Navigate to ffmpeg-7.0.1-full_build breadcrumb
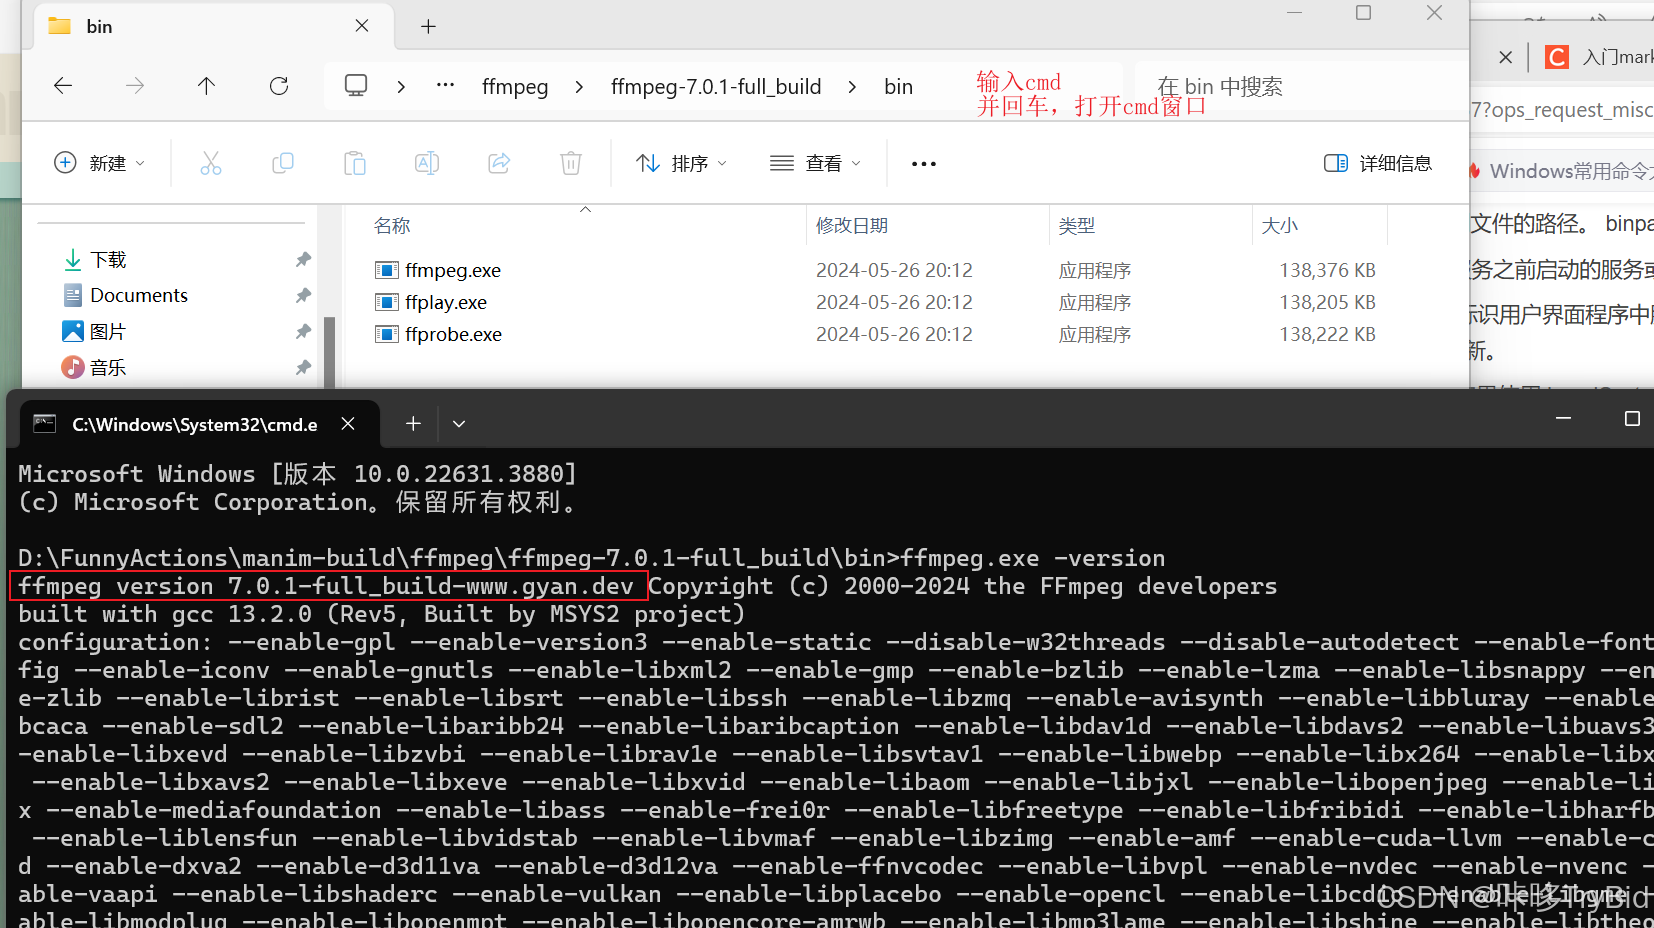Screen dimensions: 1654x928 (716, 87)
